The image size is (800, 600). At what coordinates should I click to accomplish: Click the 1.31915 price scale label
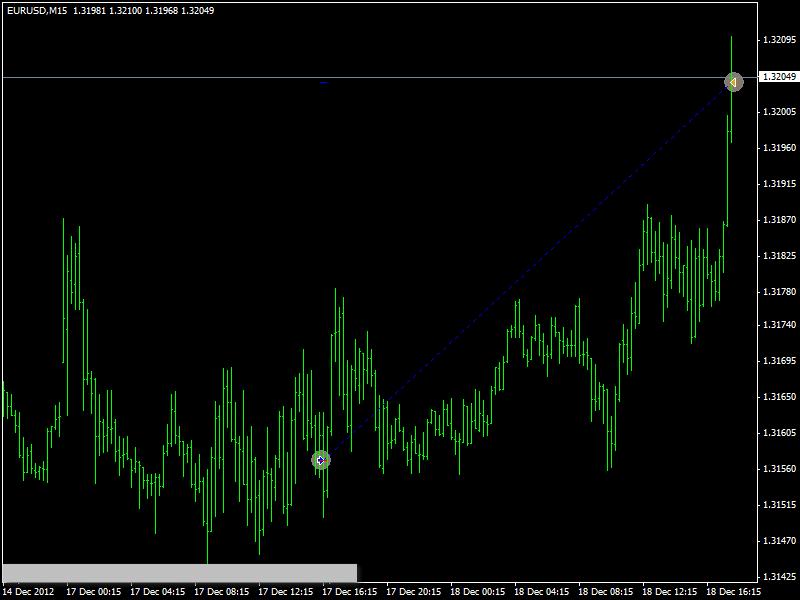(x=779, y=184)
